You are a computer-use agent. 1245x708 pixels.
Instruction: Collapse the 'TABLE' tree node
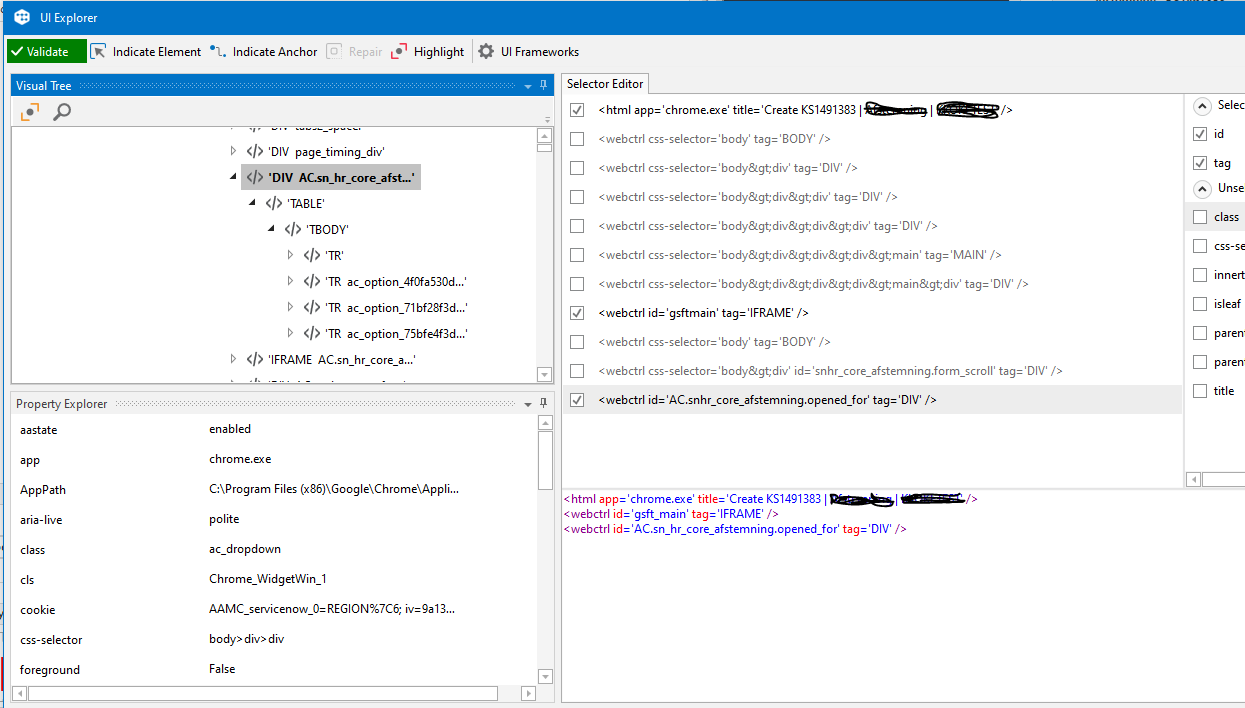click(x=252, y=203)
